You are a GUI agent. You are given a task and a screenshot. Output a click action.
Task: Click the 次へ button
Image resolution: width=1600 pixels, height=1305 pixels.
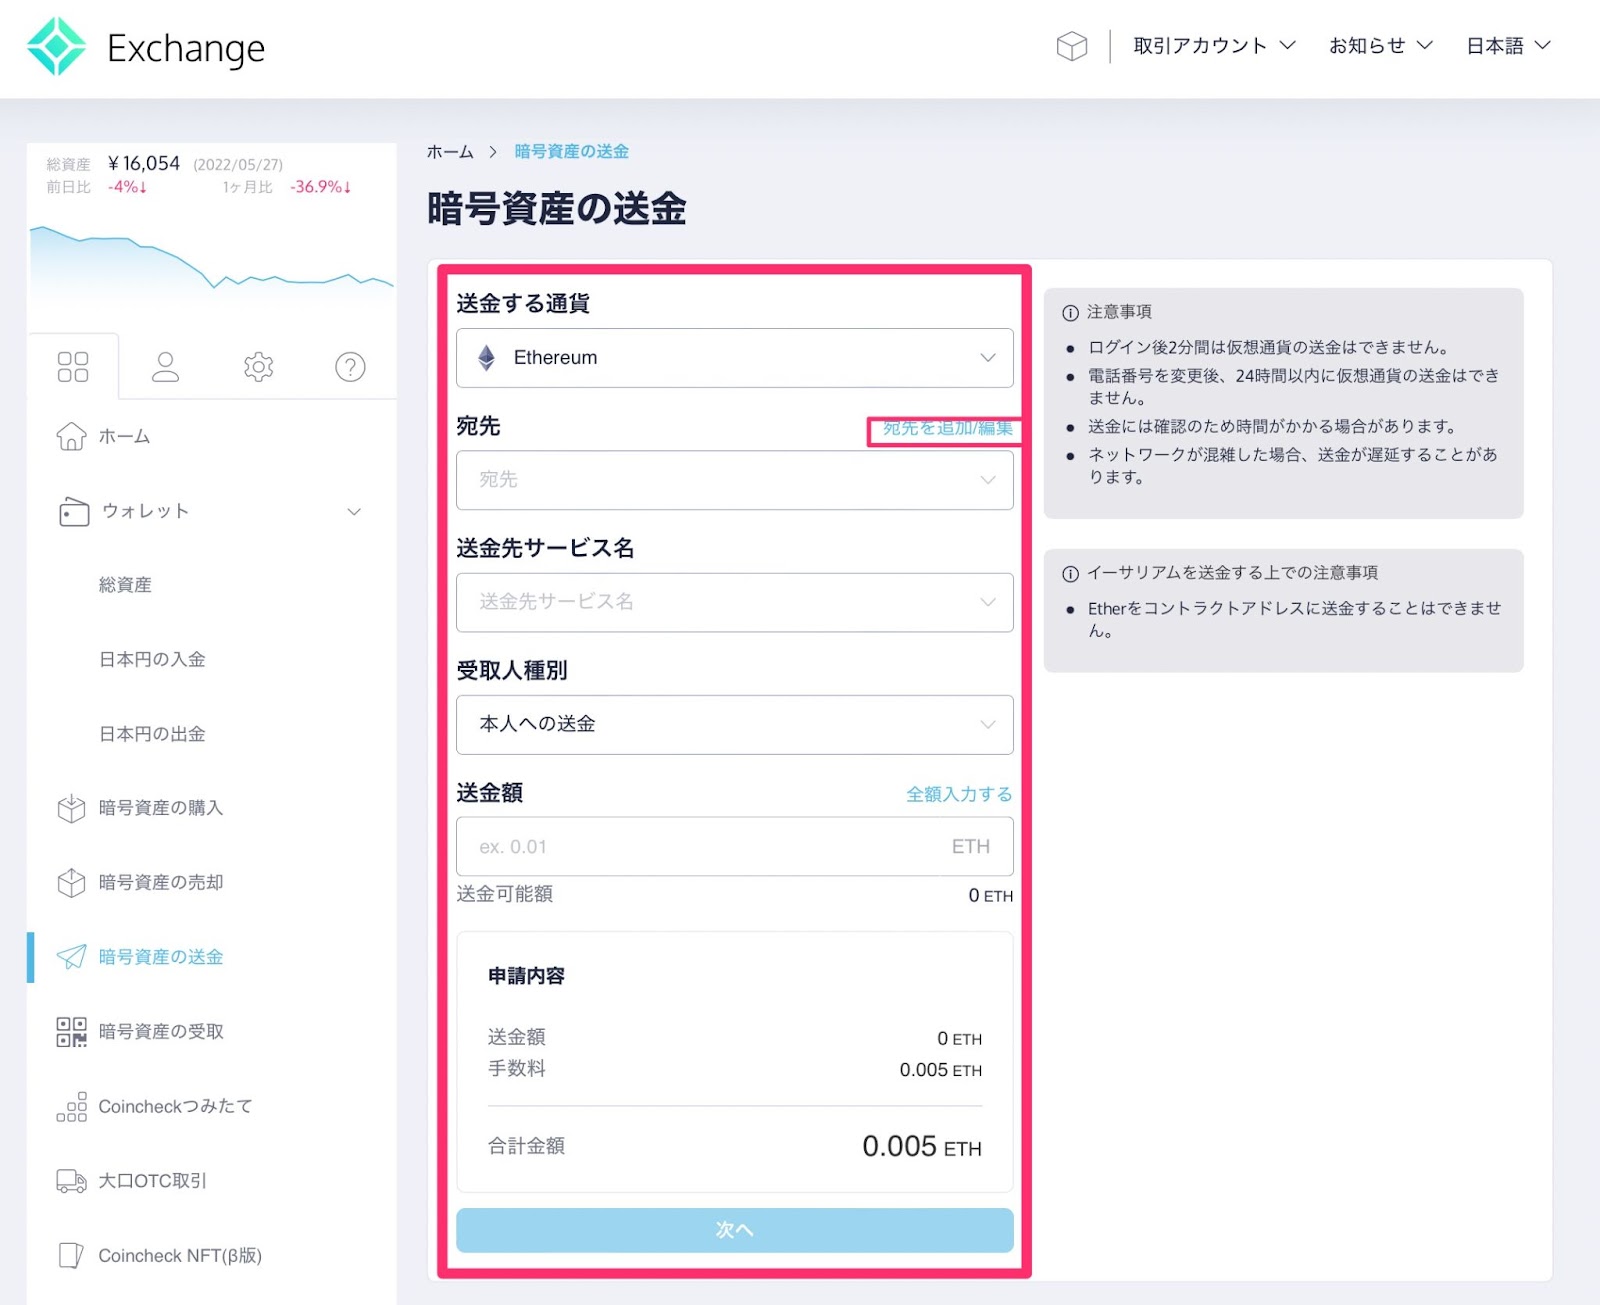[x=734, y=1230]
